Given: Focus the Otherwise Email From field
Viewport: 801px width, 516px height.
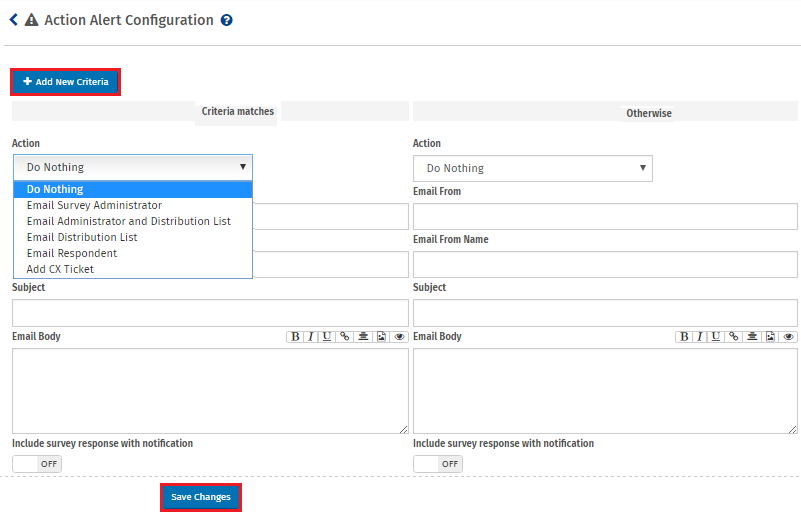Looking at the screenshot, I should pyautogui.click(x=605, y=216).
